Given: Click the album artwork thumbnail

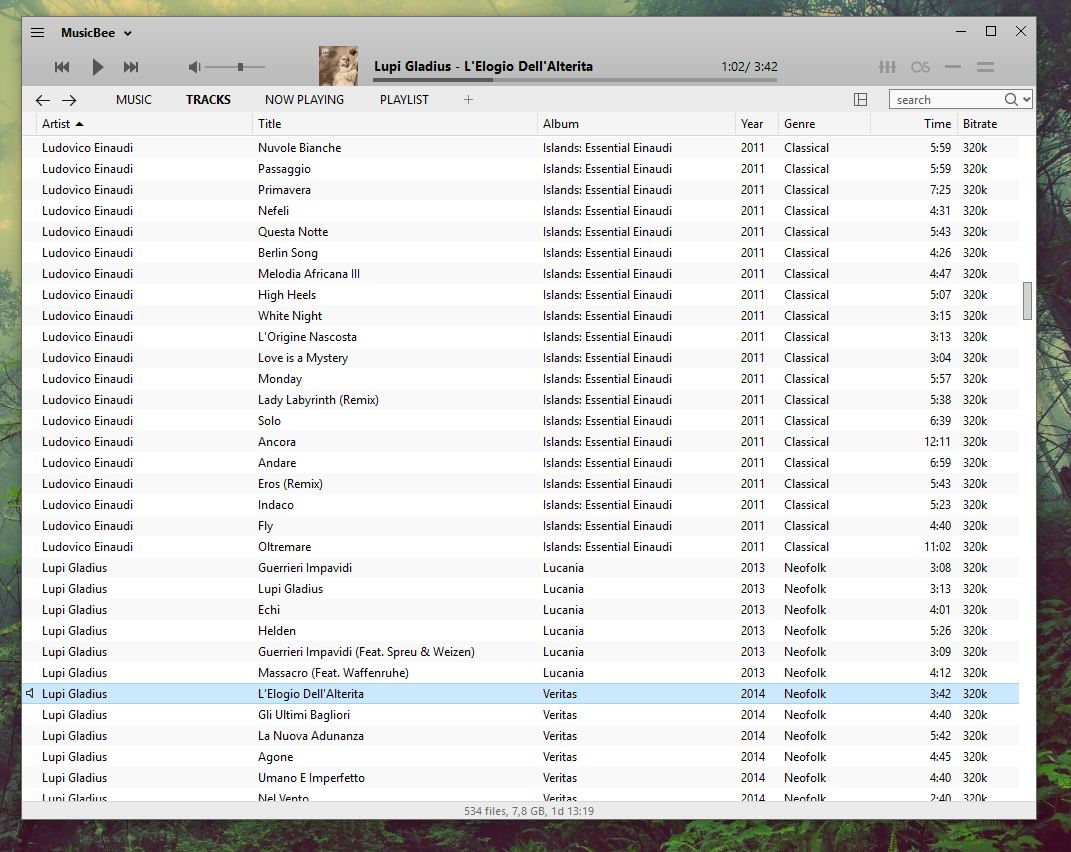Looking at the screenshot, I should 339,66.
